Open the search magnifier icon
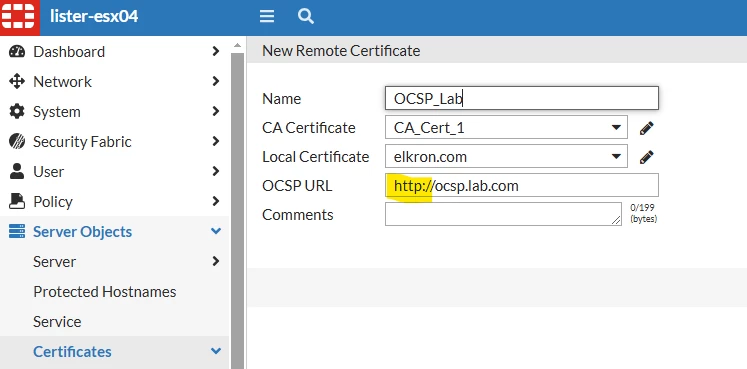Viewport: 747px width, 369px height. [x=306, y=17]
